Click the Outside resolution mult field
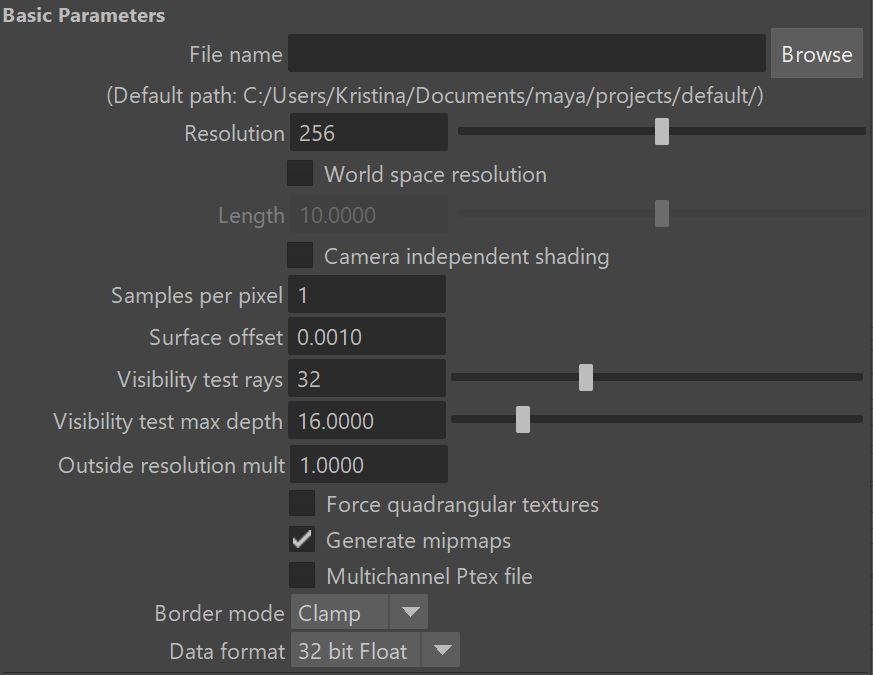 pos(369,464)
